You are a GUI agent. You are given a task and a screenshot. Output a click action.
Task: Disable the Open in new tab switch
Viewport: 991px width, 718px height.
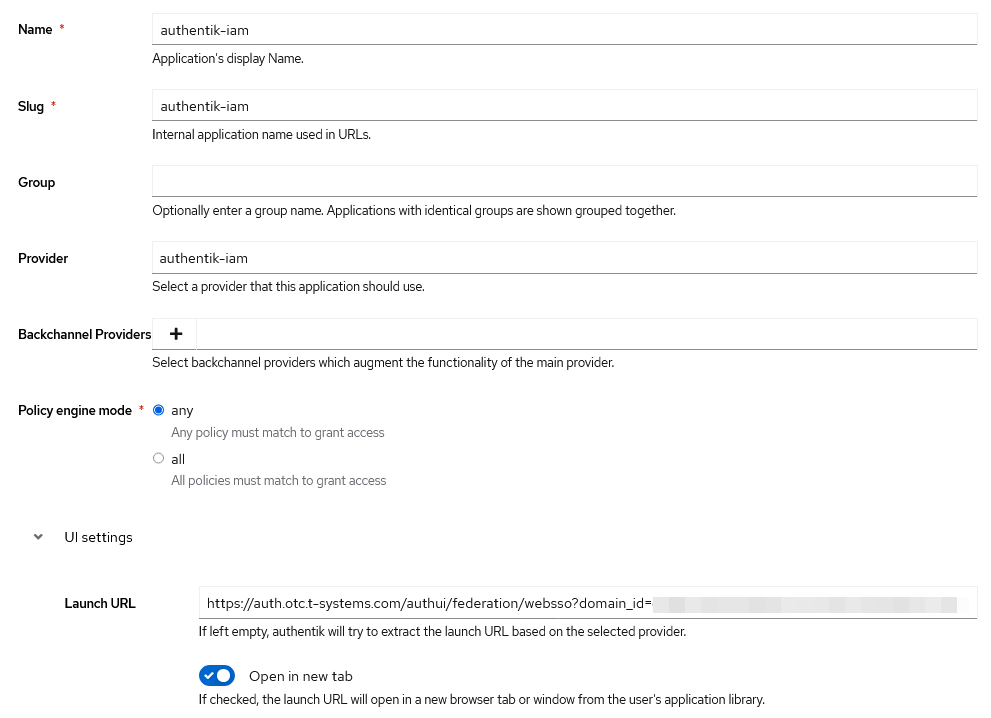pyautogui.click(x=217, y=676)
